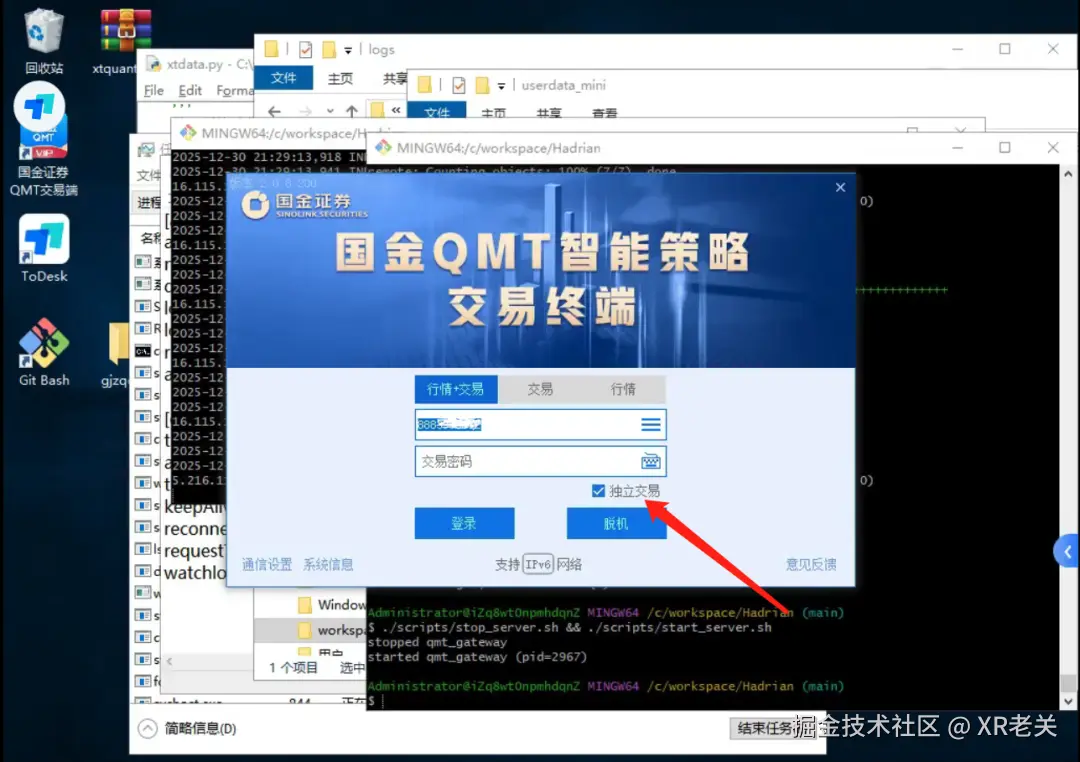This screenshot has width=1080, height=762.
Task: Click the 脱机 offline button
Action: [616, 524]
